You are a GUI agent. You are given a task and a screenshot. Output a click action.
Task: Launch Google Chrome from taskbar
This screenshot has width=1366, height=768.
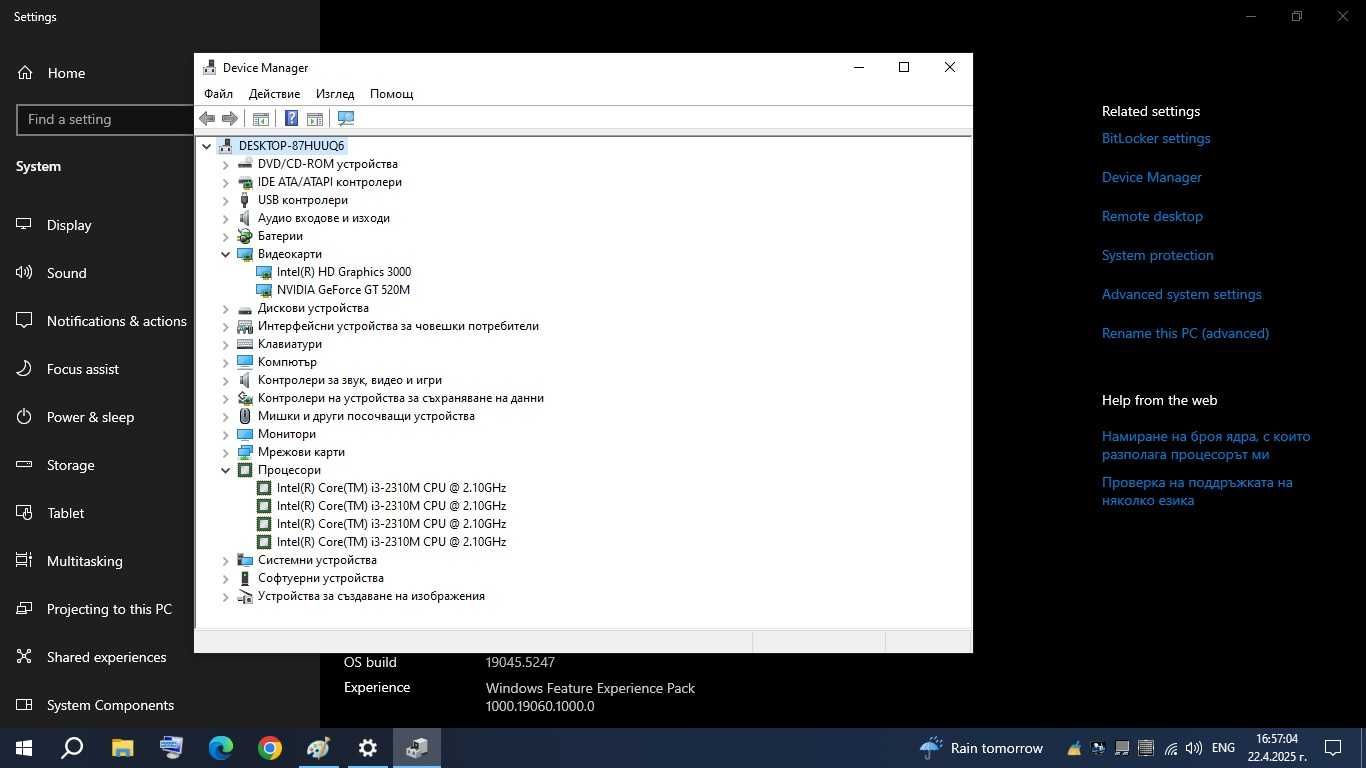tap(269, 748)
